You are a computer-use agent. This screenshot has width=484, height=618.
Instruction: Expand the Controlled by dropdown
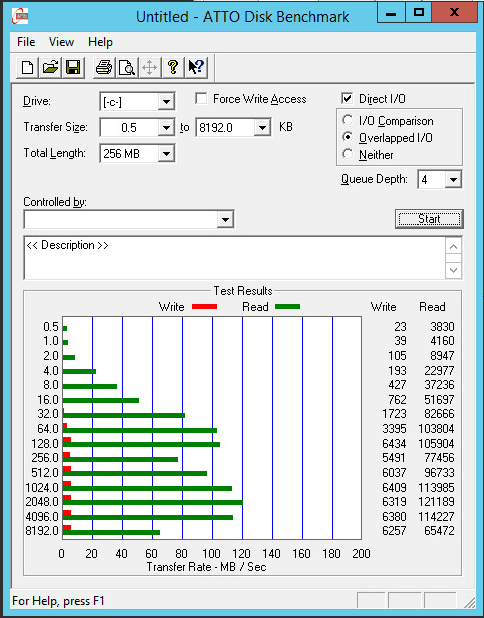click(x=225, y=220)
